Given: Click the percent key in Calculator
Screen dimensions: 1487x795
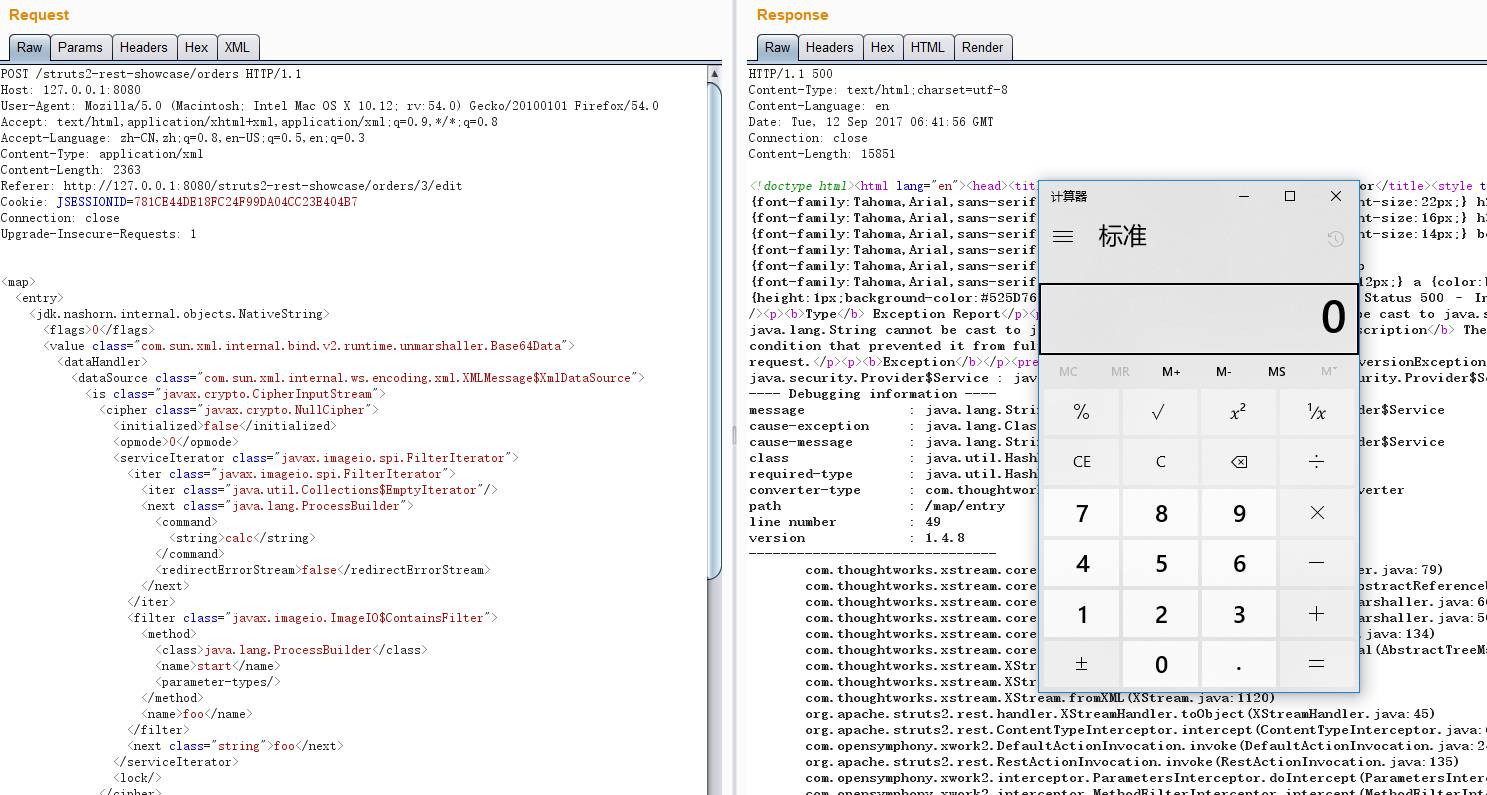Looking at the screenshot, I should 1081,412.
